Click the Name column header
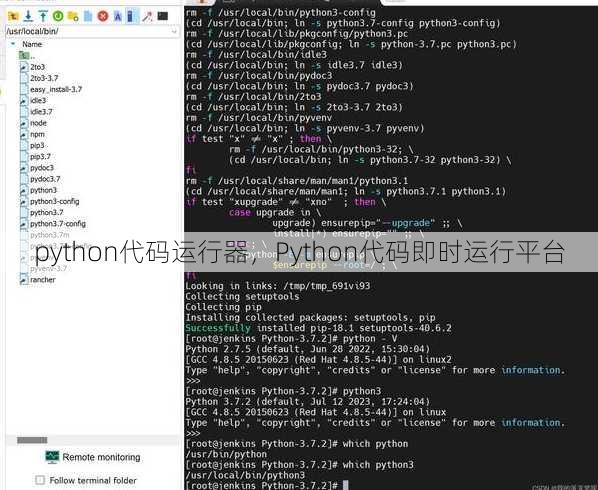 [32, 44]
